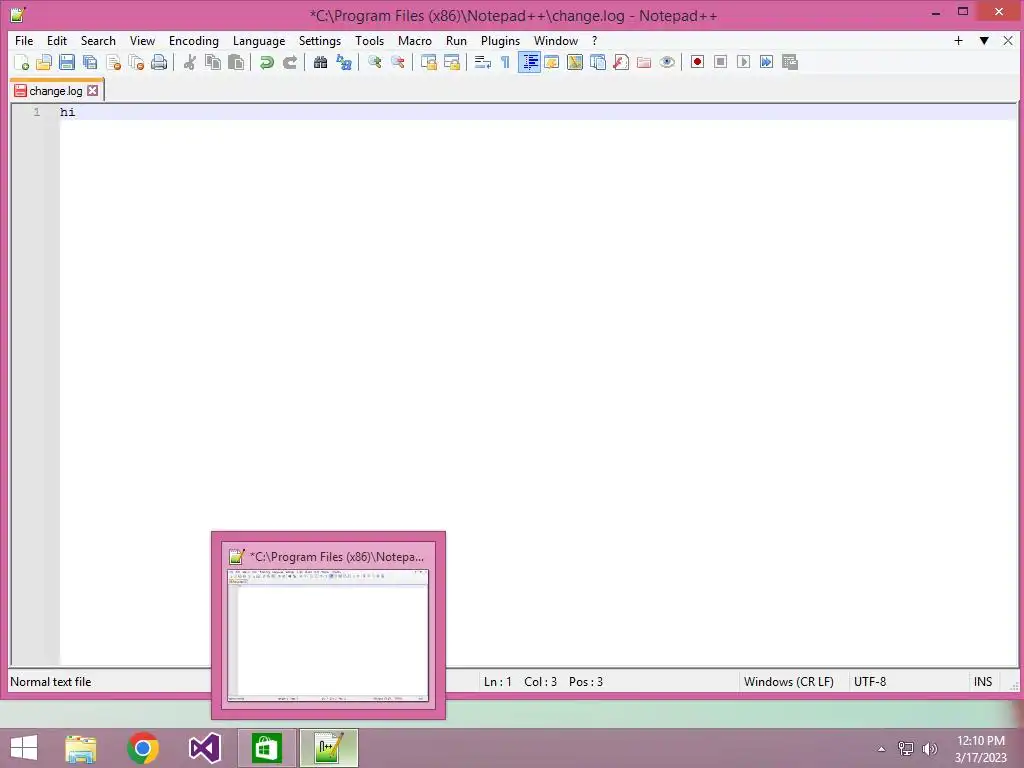Open Visual Studio from the taskbar

[x=204, y=748]
